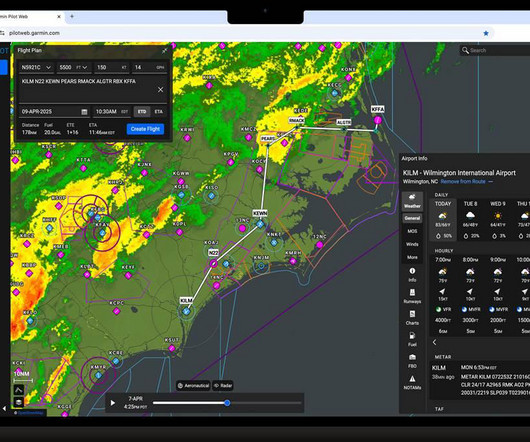Viewport: 530px width, 442px height.
Task: Select the ETD toggle
Action: (142, 112)
